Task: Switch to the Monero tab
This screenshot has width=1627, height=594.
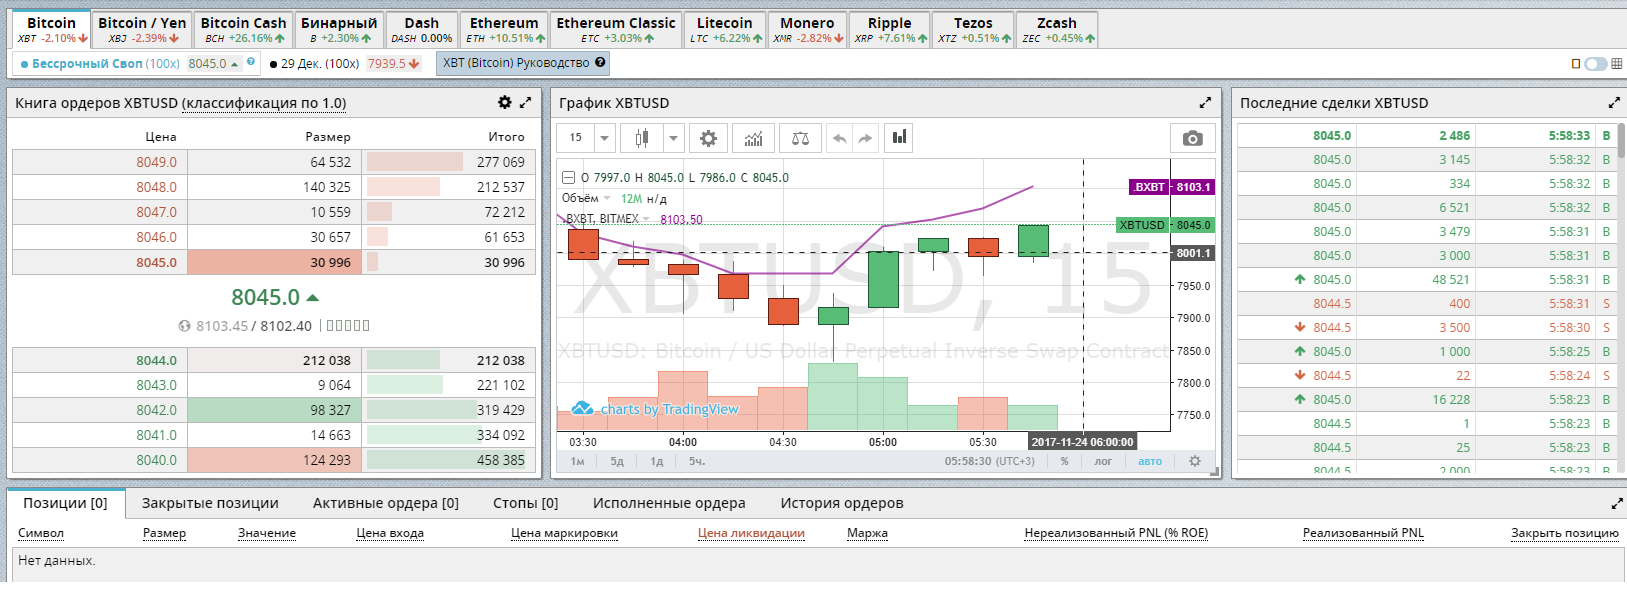Action: coord(807,30)
